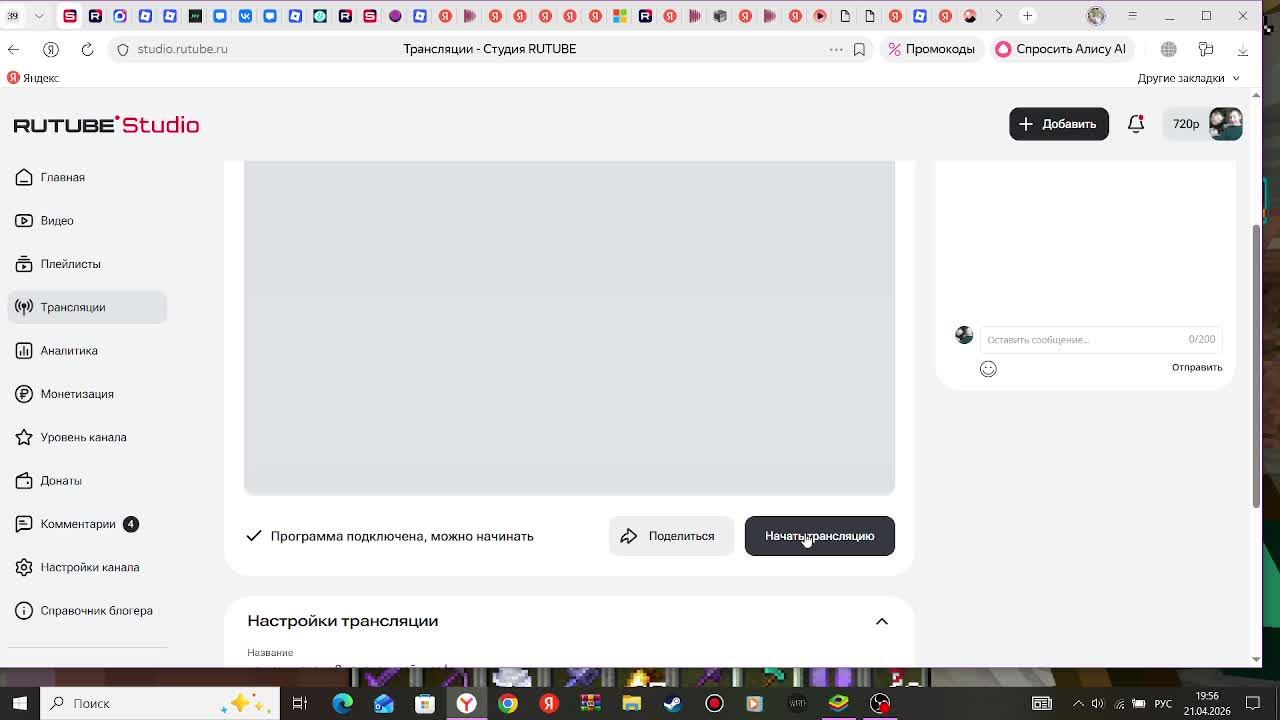Click the globe icon in the browser toolbar
Screen dimensions: 1280x720
(1168, 49)
